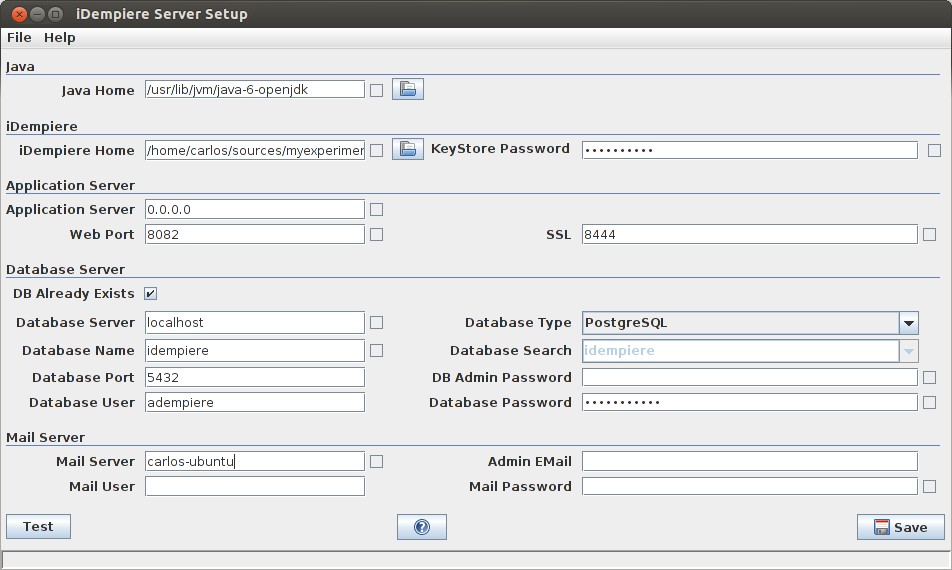Click the SSL 8444 field
The height and width of the screenshot is (570, 952).
pos(750,234)
